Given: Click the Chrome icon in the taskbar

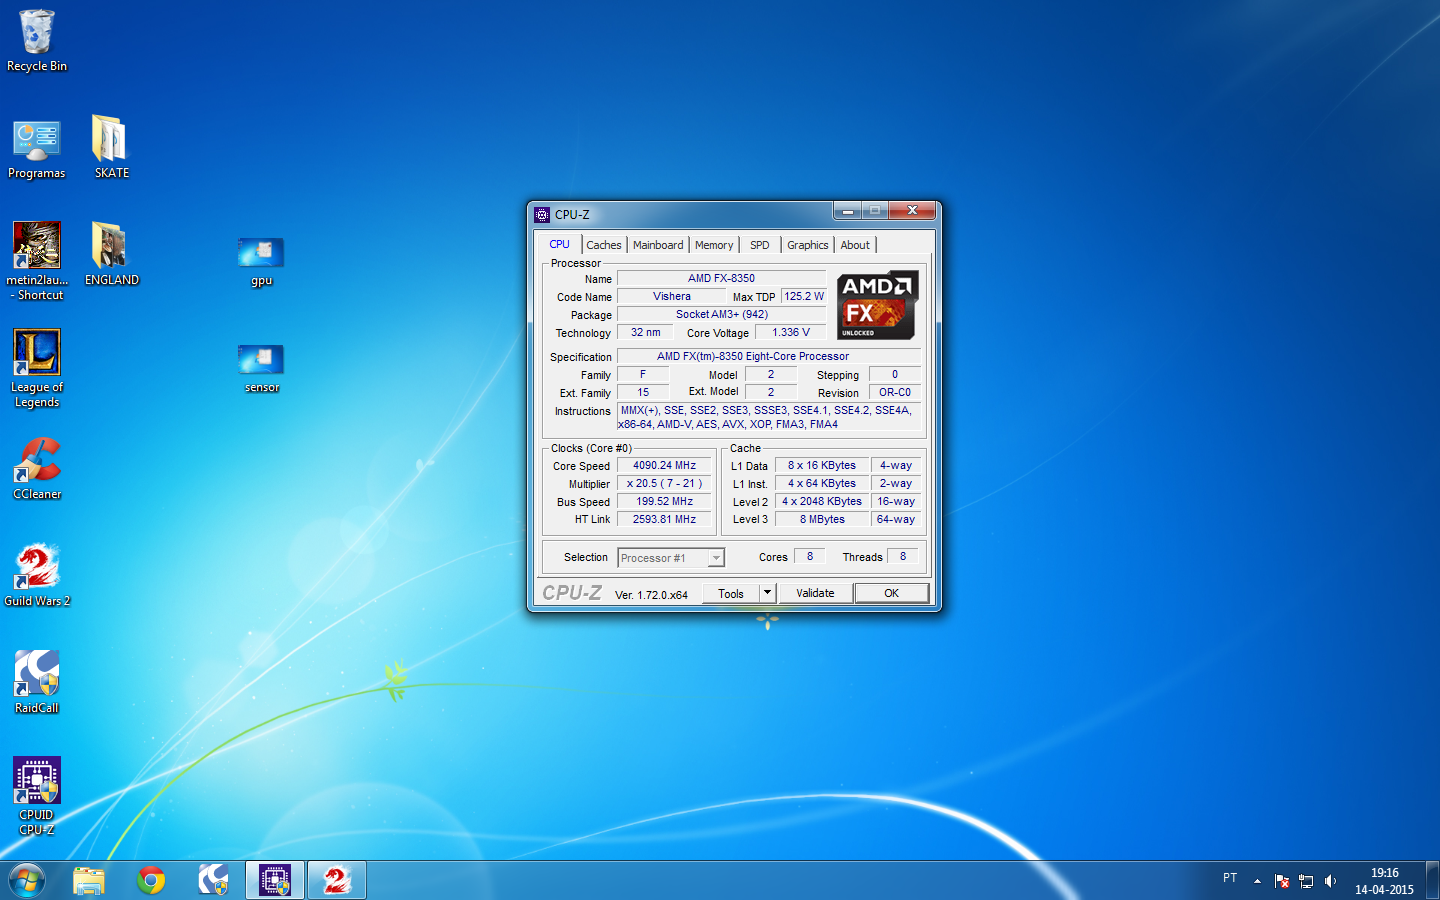Looking at the screenshot, I should pyautogui.click(x=151, y=880).
